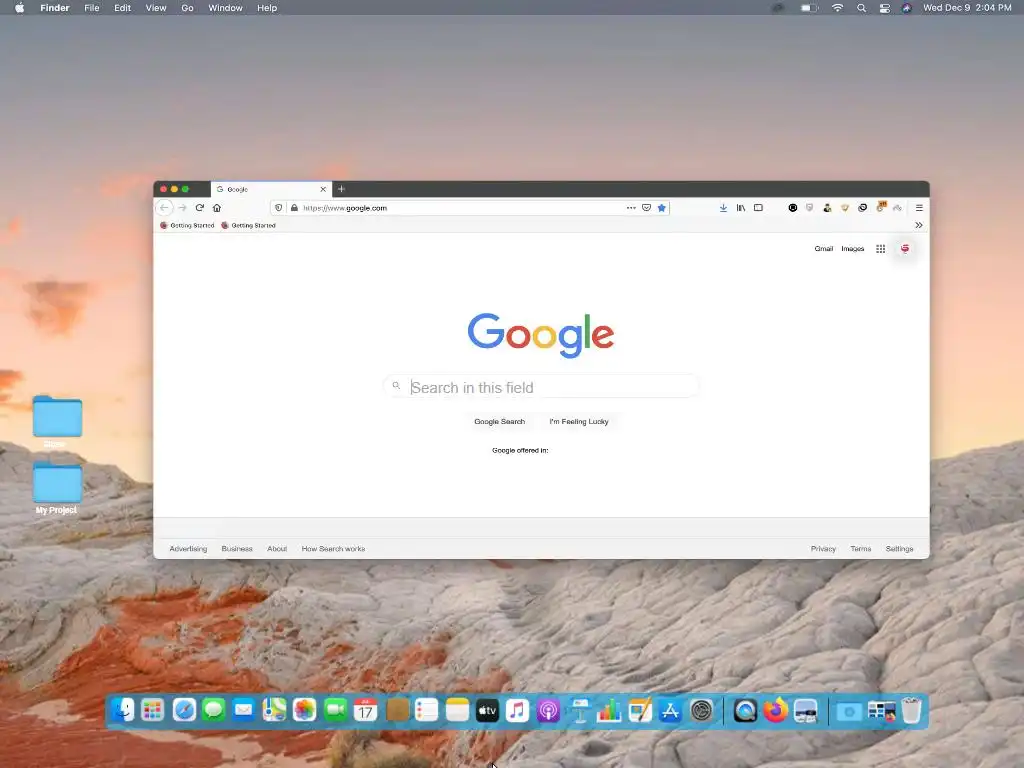Open the second Getting Started bookmark
Screen dimensions: 1024x768
(x=248, y=225)
